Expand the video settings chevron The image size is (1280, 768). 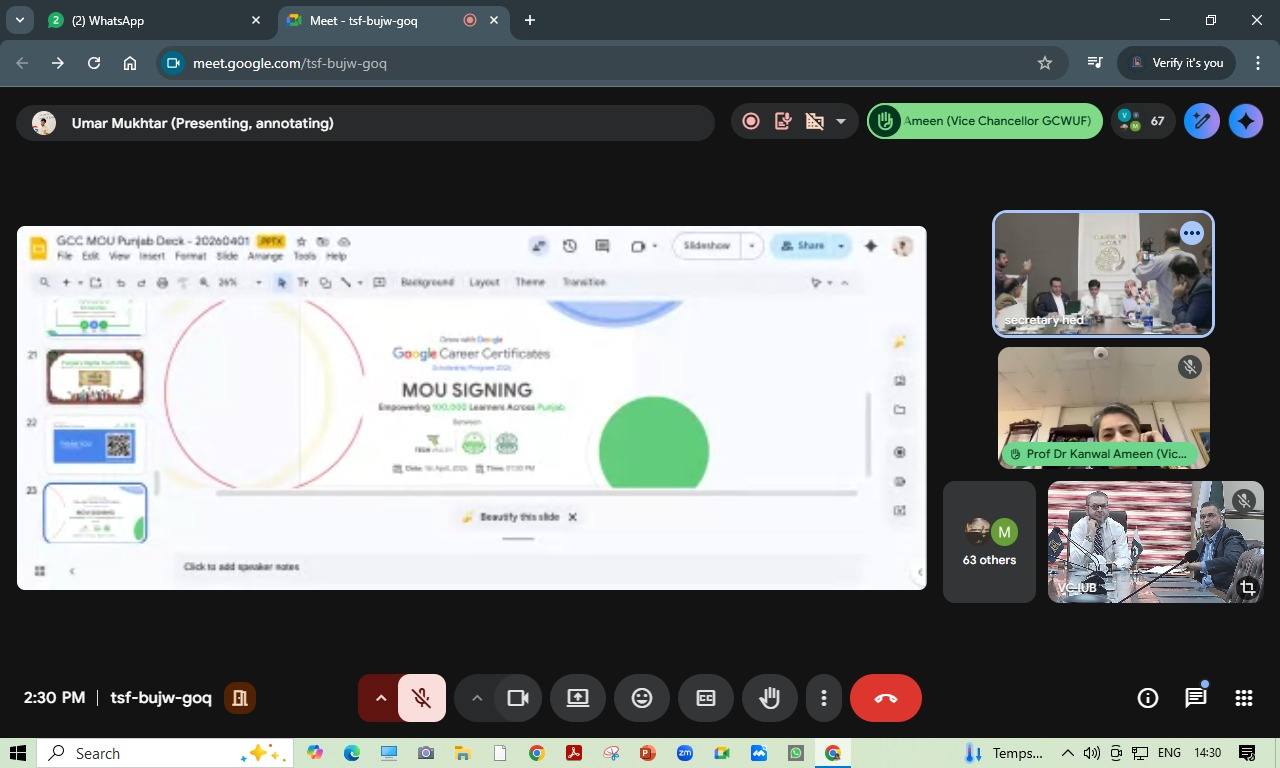pyautogui.click(x=477, y=698)
